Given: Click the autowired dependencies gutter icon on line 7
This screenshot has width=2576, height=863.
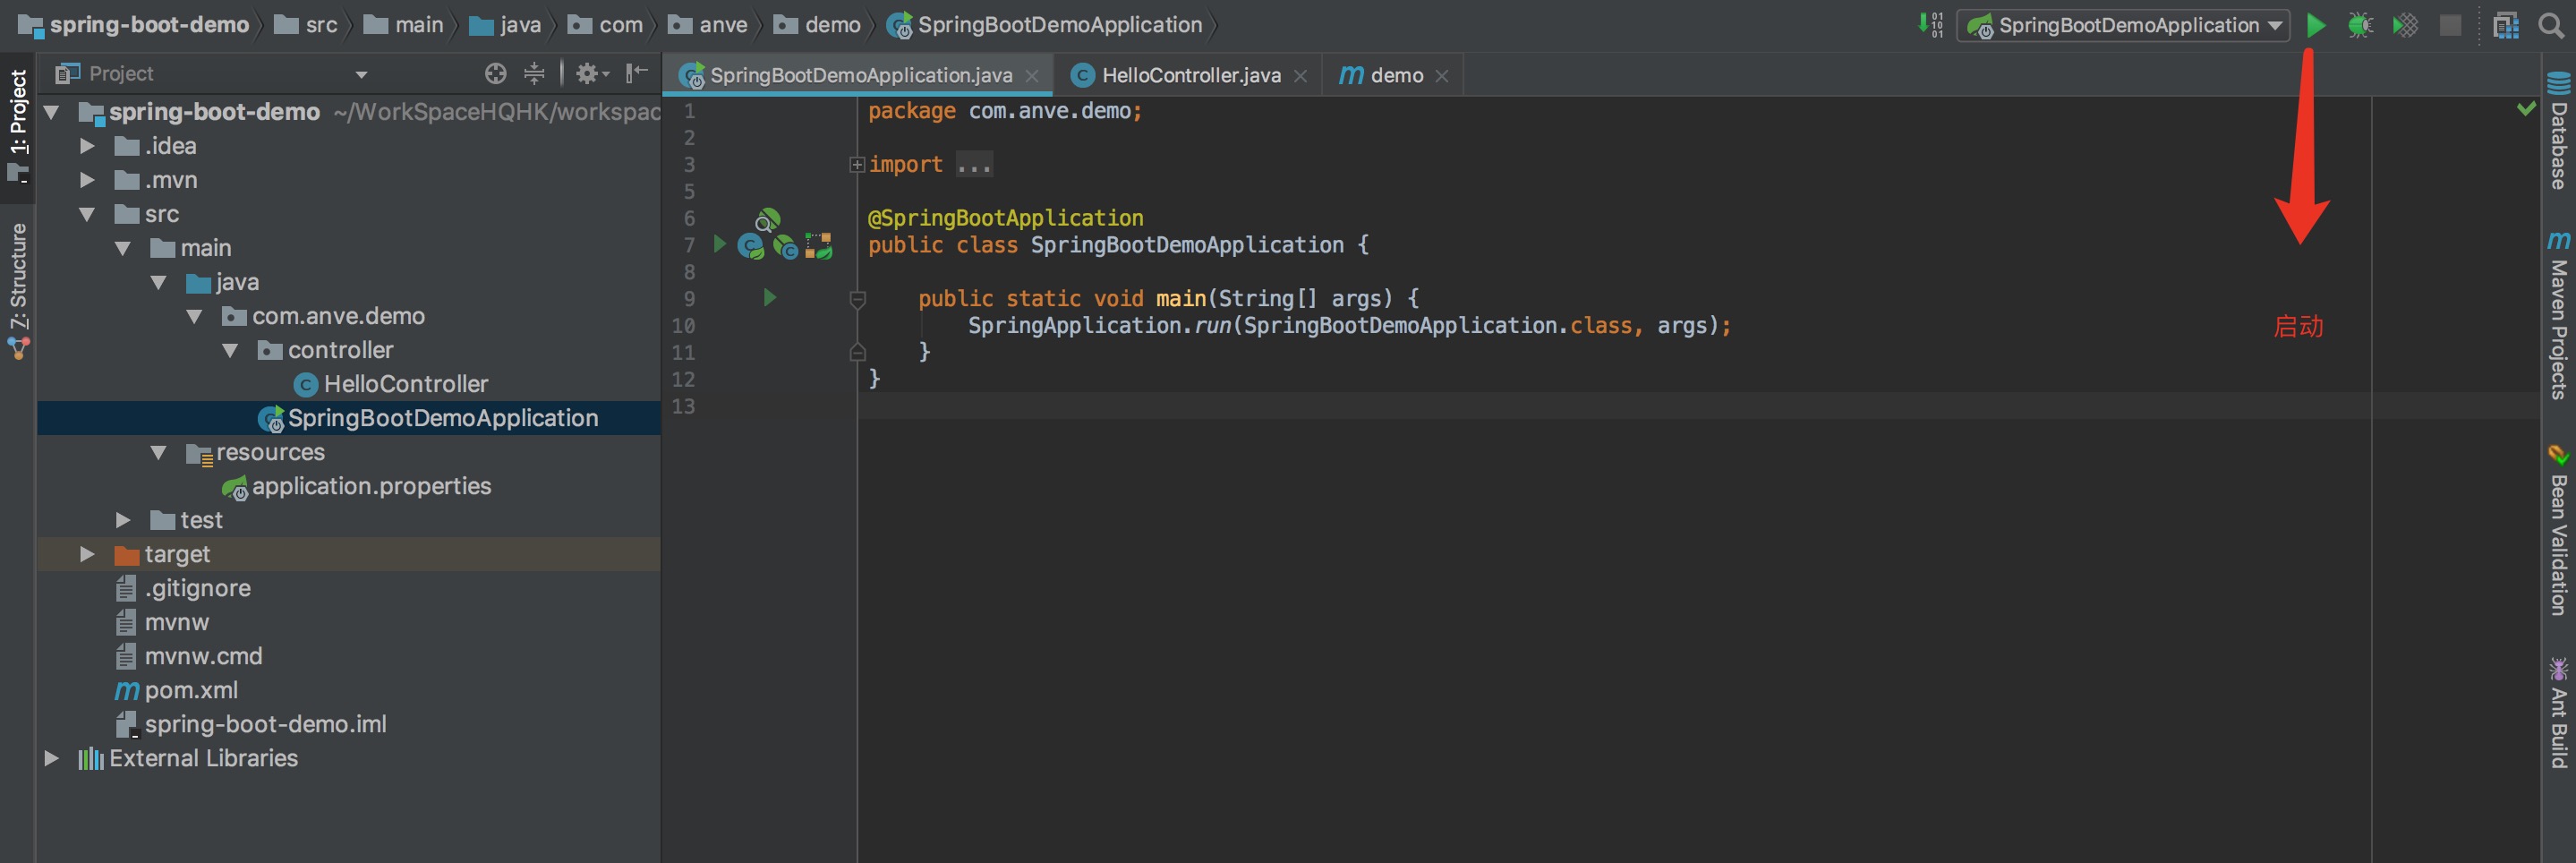Looking at the screenshot, I should coord(819,246).
